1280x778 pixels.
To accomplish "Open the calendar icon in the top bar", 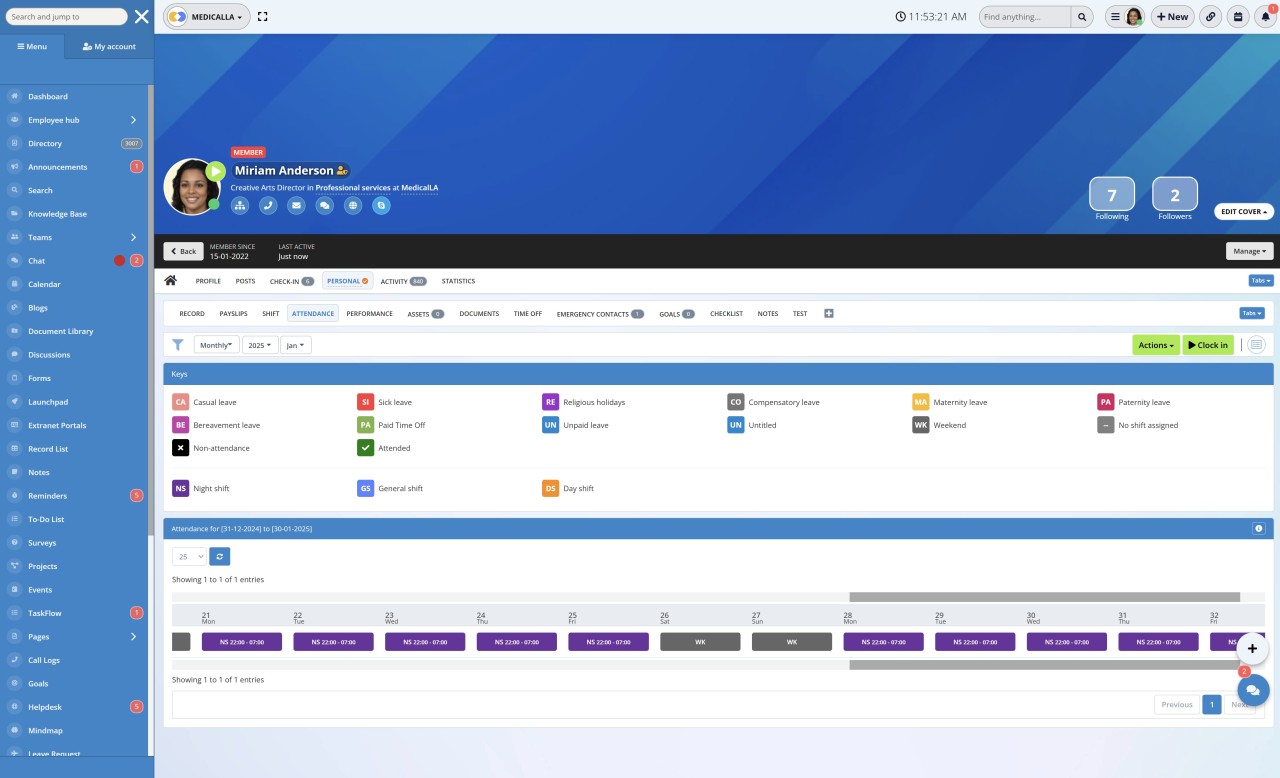I will 1237,16.
